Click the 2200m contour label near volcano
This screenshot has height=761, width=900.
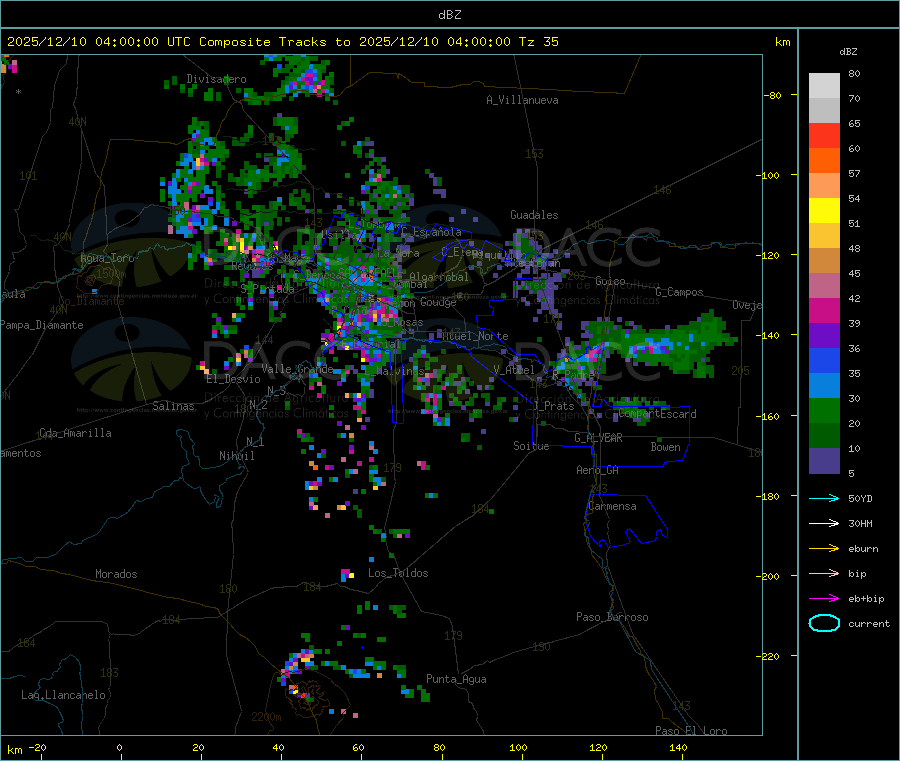[x=266, y=717]
